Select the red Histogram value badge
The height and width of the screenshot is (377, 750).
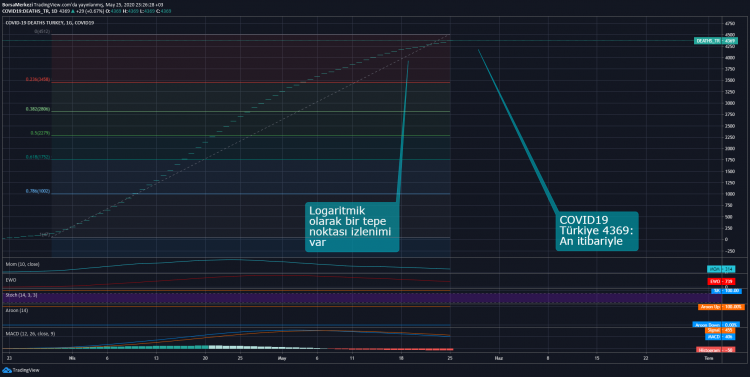(716, 350)
